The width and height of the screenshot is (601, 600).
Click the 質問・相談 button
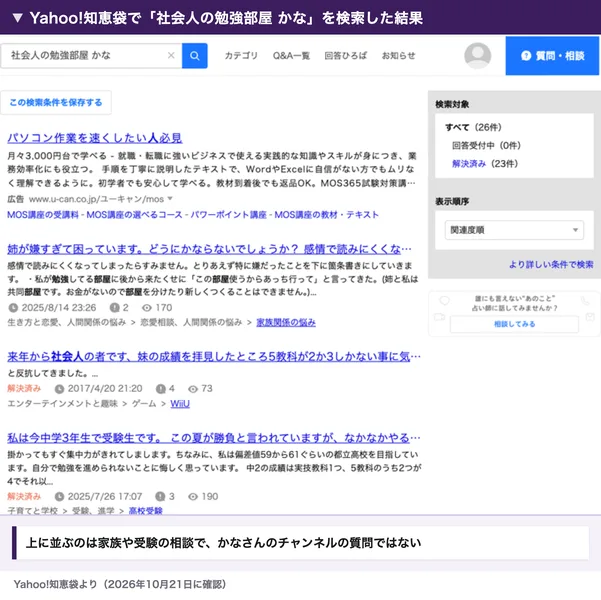552,56
